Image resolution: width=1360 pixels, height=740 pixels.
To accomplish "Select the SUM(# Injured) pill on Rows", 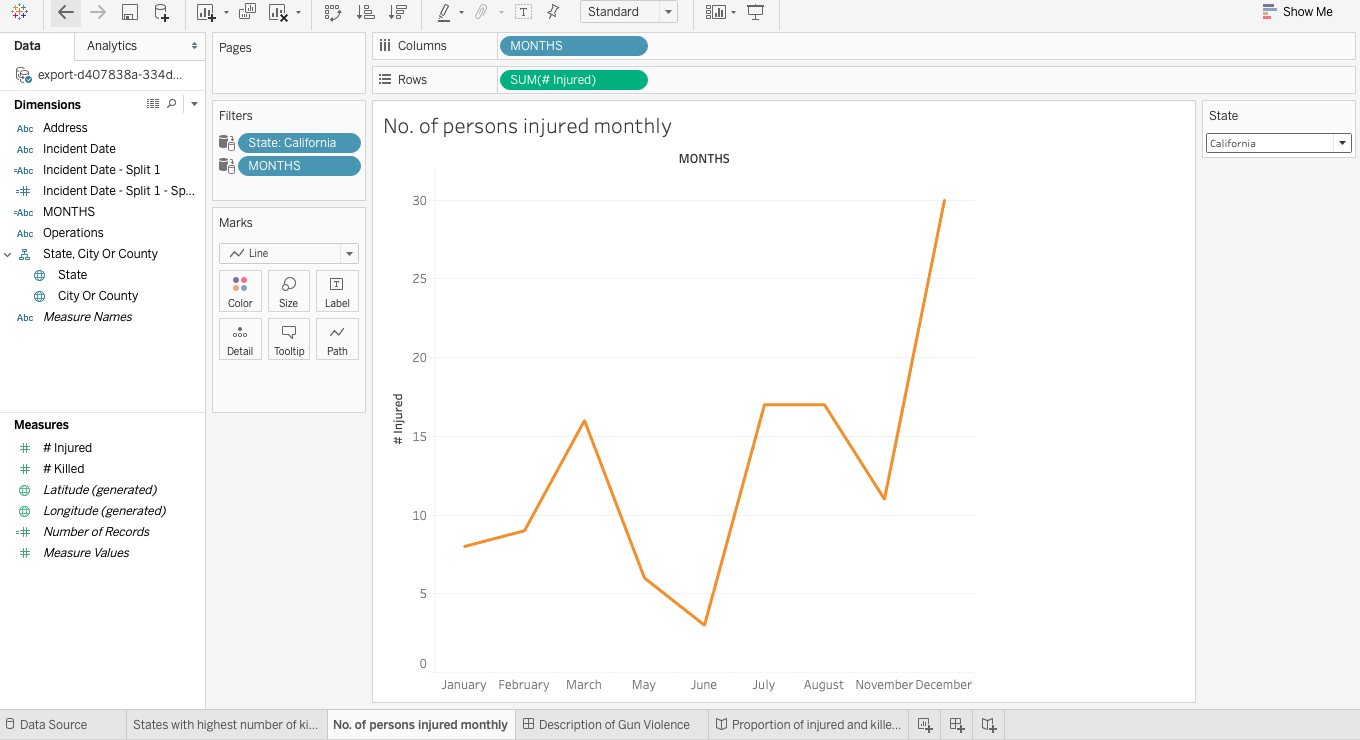I will coord(573,79).
